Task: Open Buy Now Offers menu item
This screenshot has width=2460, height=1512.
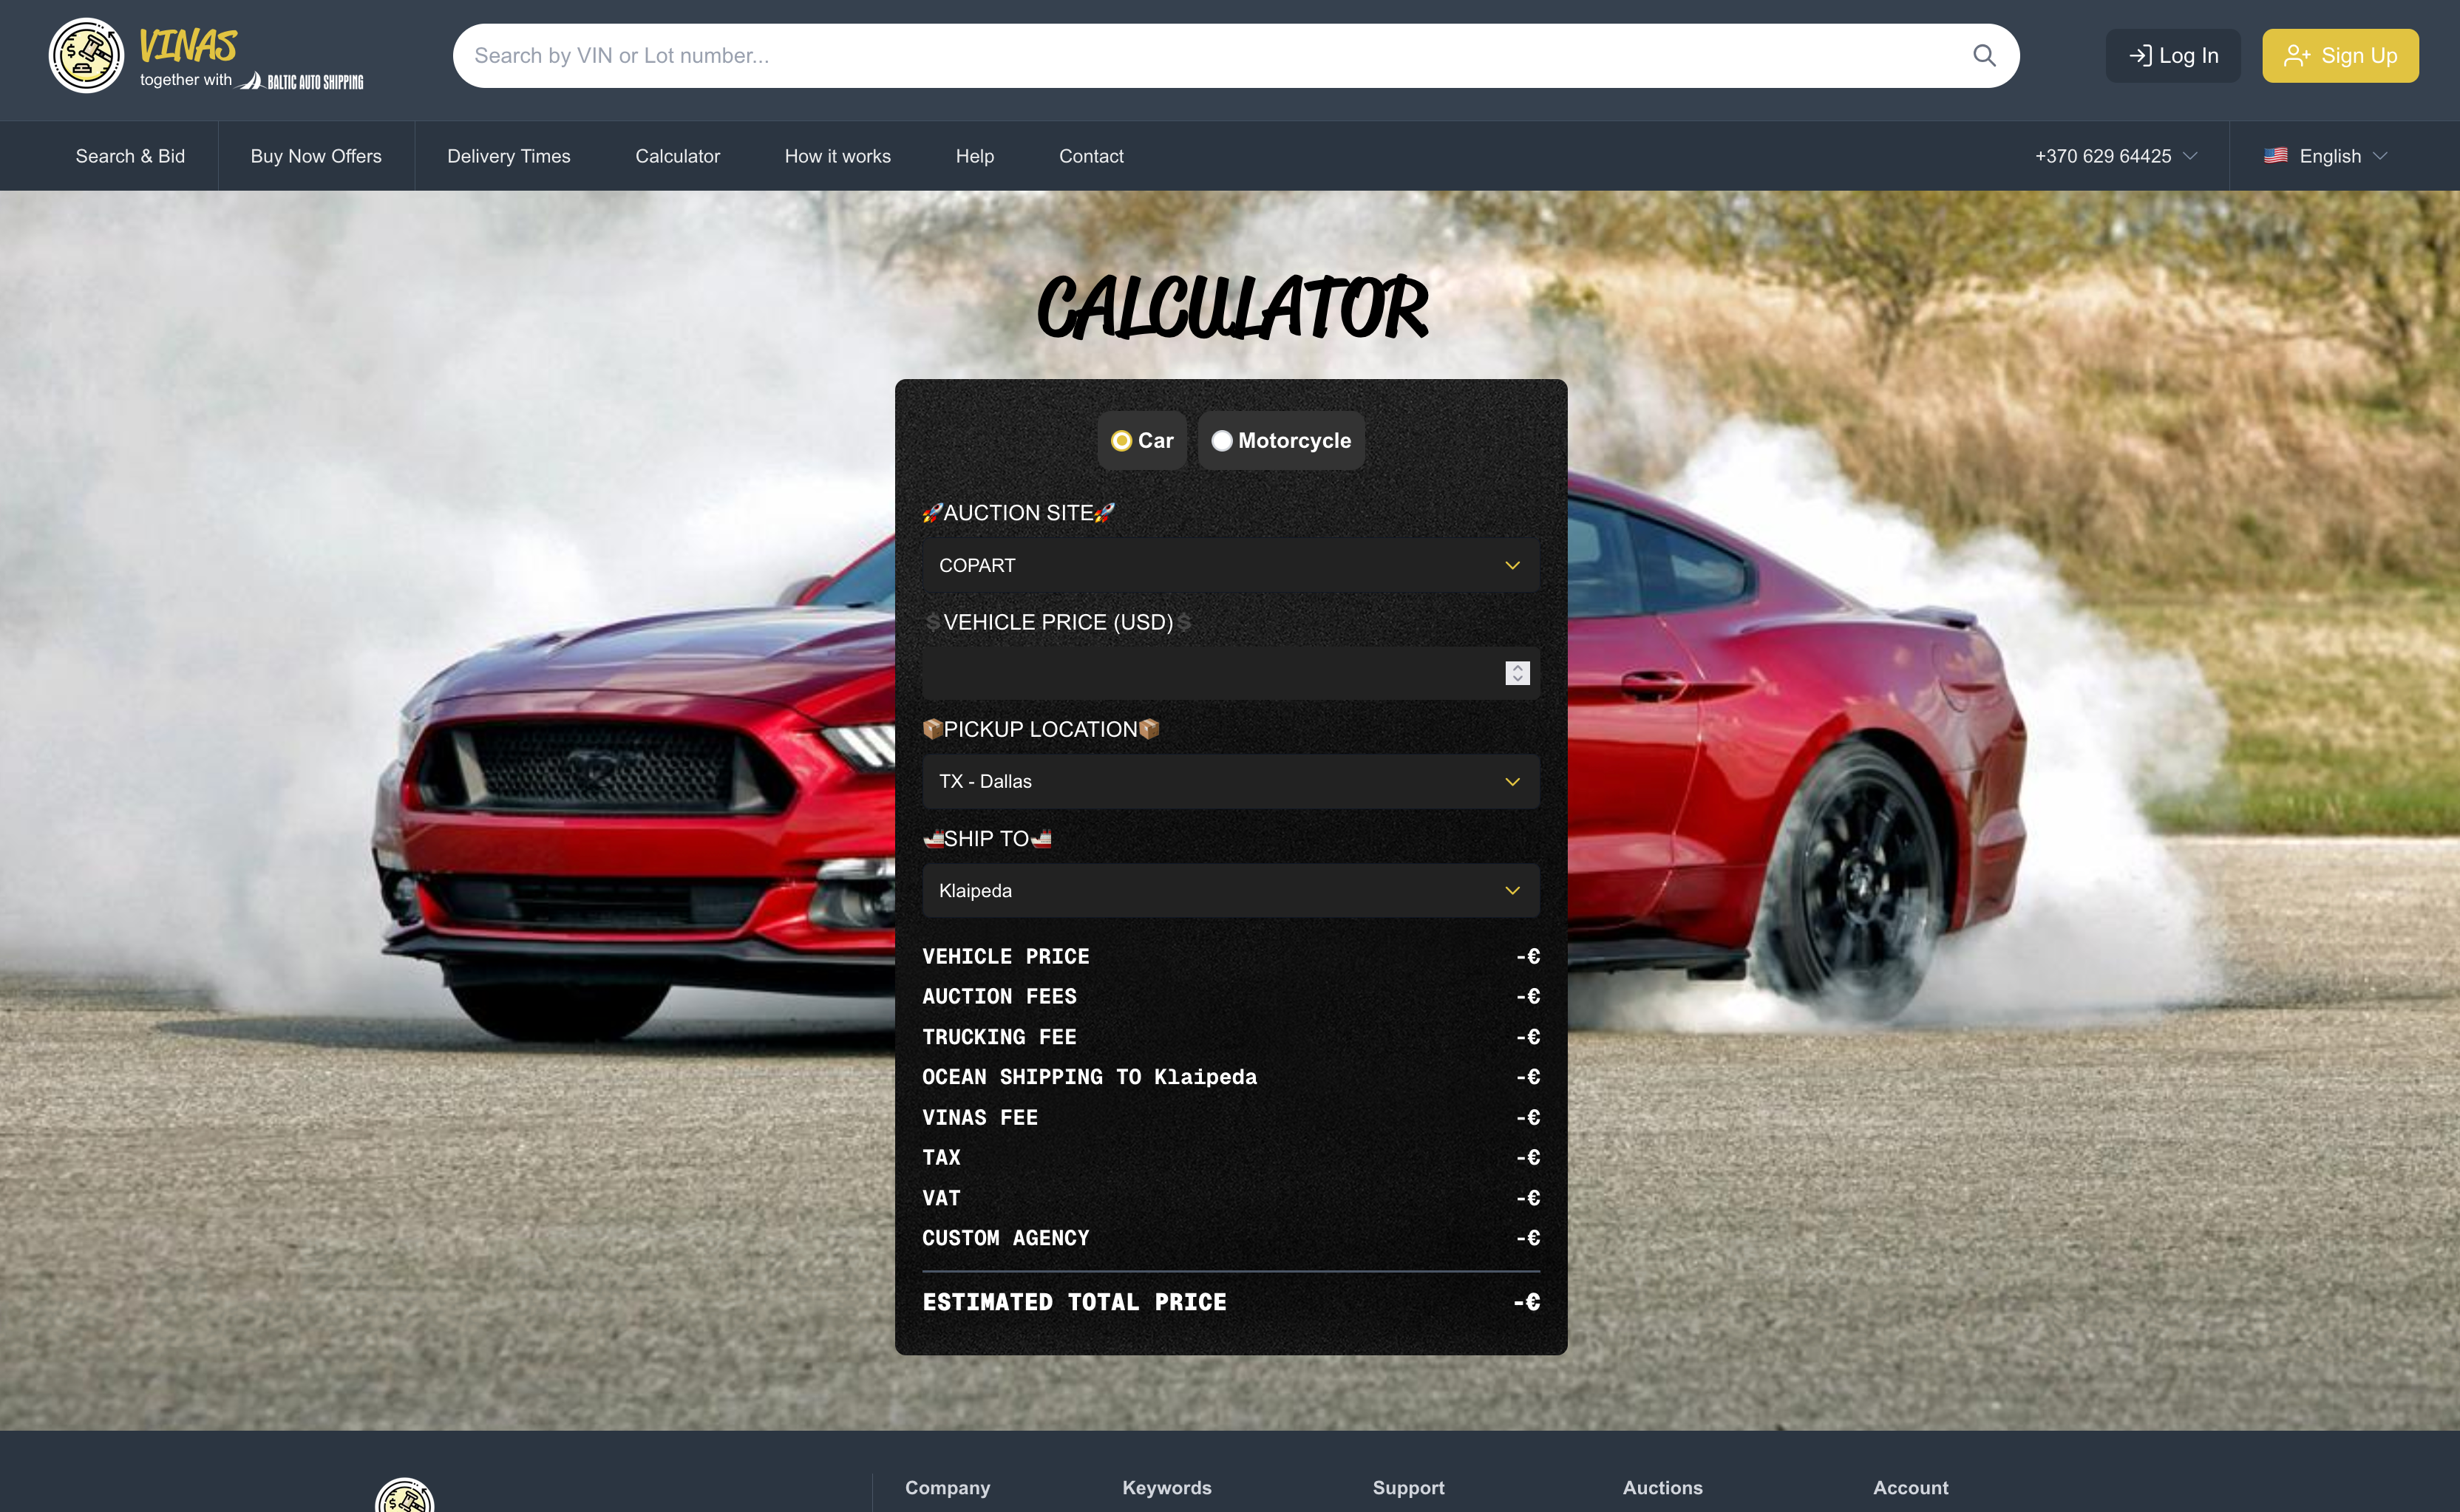Action: point(316,156)
